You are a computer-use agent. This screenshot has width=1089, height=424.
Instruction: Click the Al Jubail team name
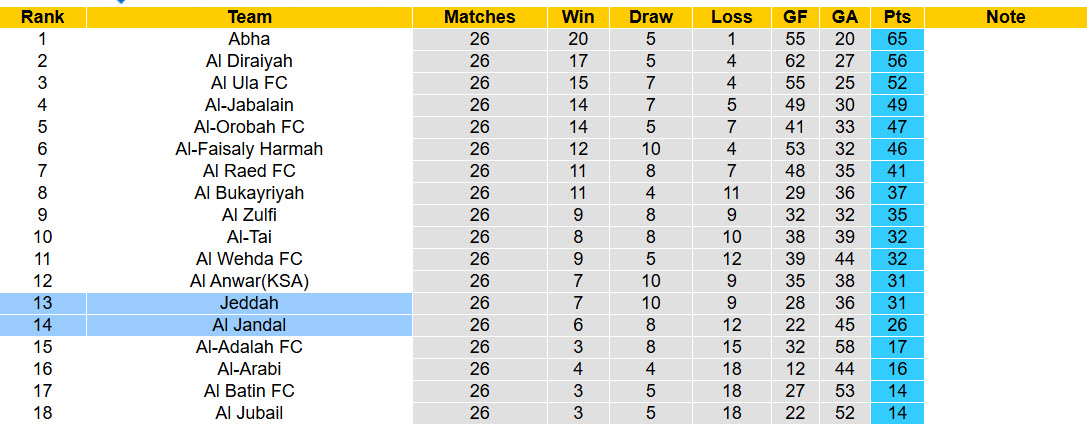[249, 413]
